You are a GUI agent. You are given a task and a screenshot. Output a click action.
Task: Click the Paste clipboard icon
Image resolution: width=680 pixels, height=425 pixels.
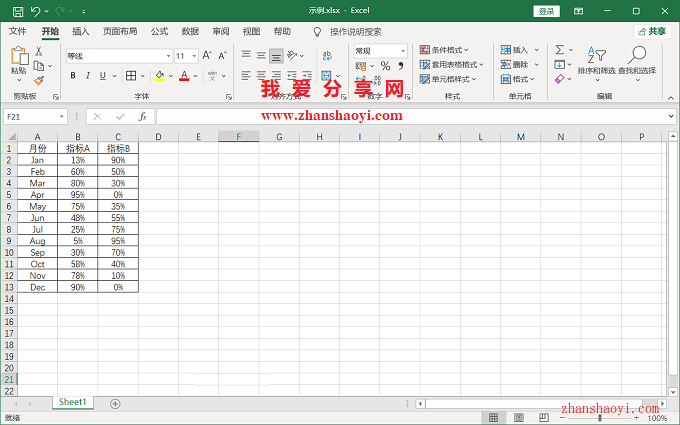click(x=19, y=56)
